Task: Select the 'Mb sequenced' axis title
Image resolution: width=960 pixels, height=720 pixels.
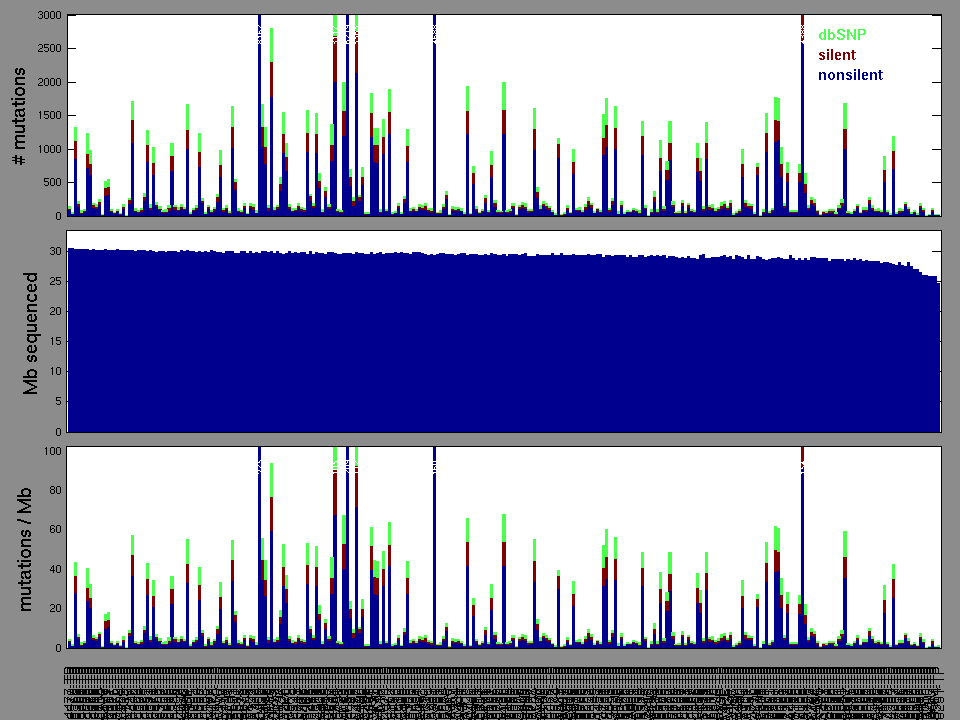Action: pos(30,332)
